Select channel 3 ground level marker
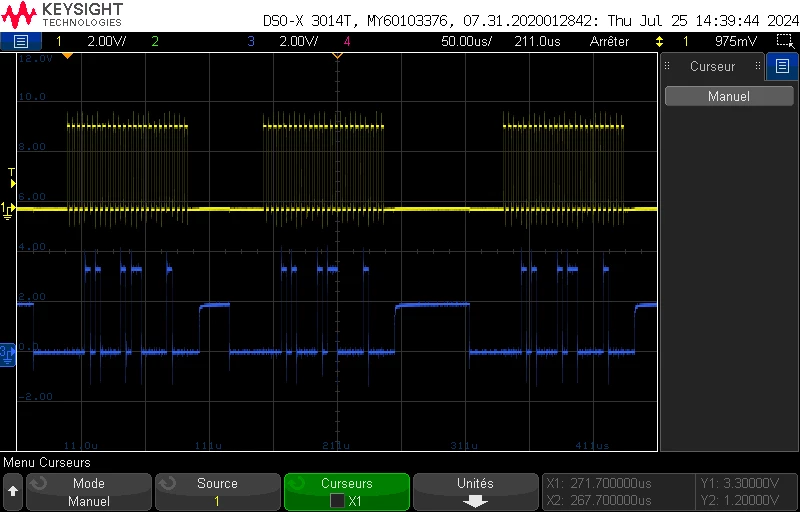This screenshot has height=512, width=800. (7, 355)
